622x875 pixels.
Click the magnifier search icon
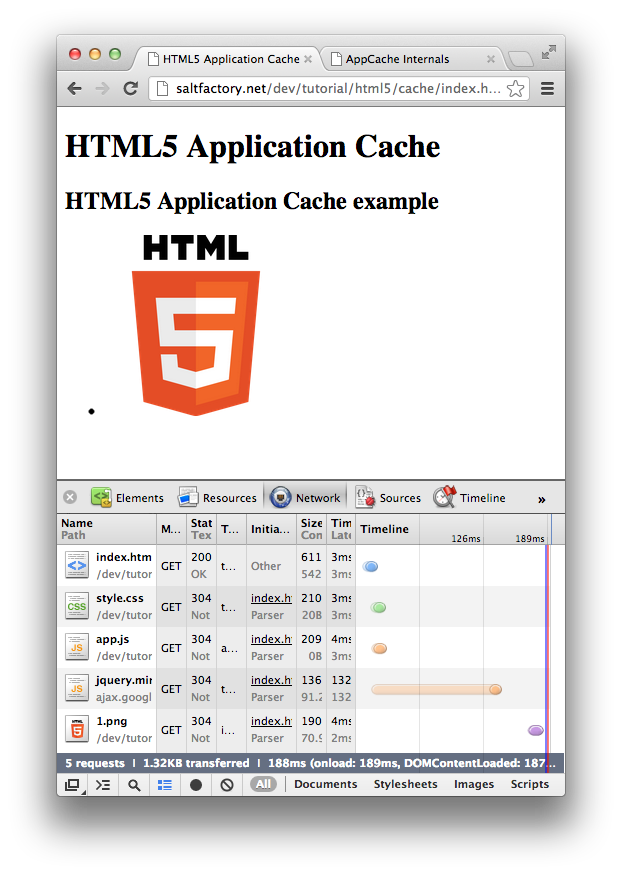click(134, 785)
